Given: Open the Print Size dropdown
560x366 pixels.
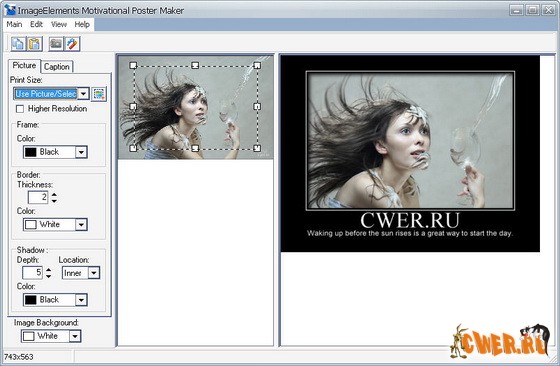Looking at the screenshot, I should (83, 94).
